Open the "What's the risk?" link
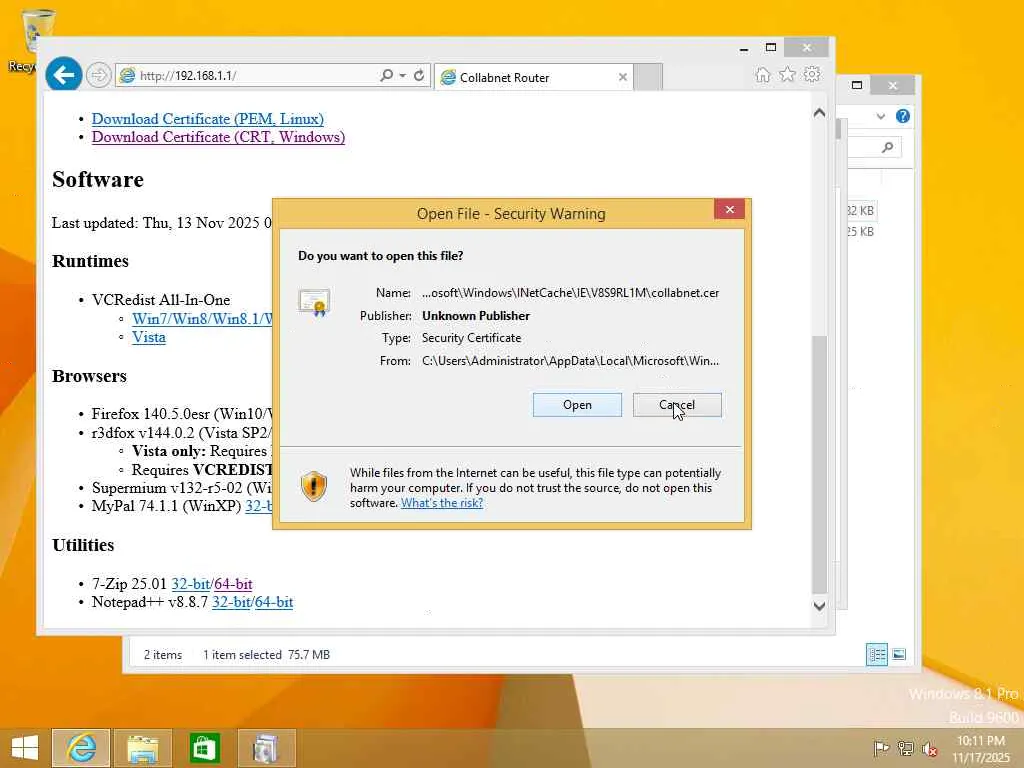 coord(441,503)
